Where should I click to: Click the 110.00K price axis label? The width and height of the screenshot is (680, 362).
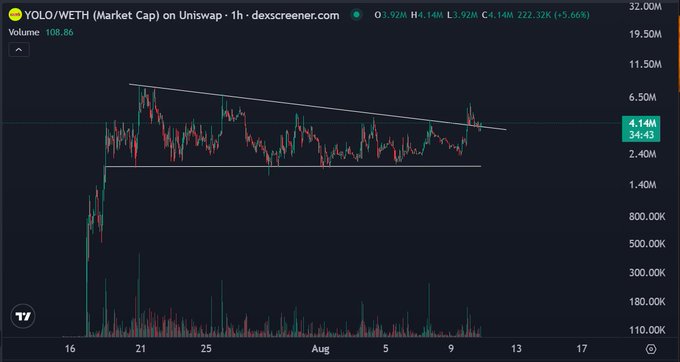click(x=647, y=330)
